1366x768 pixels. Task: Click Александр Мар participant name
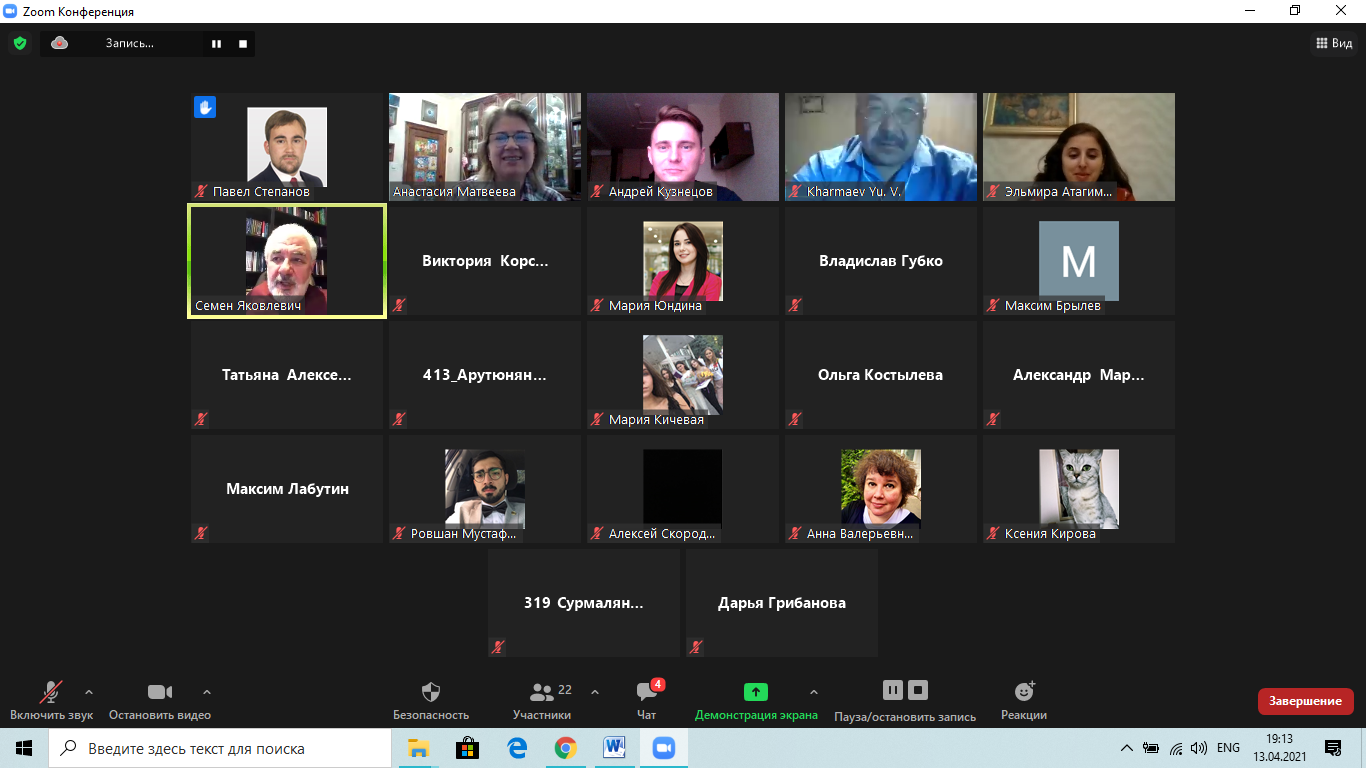1079,375
